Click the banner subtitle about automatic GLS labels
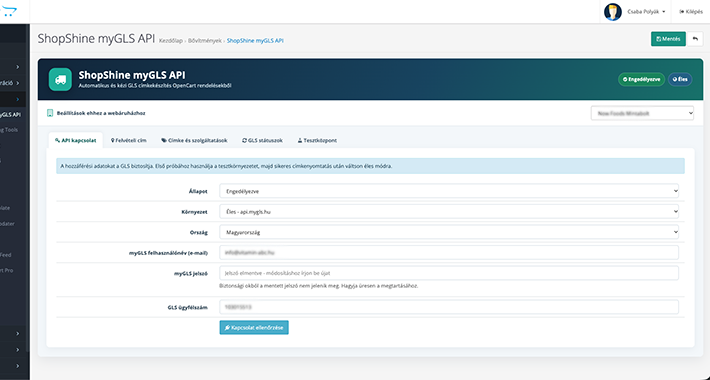Viewport: 710px width, 380px height. 155,86
